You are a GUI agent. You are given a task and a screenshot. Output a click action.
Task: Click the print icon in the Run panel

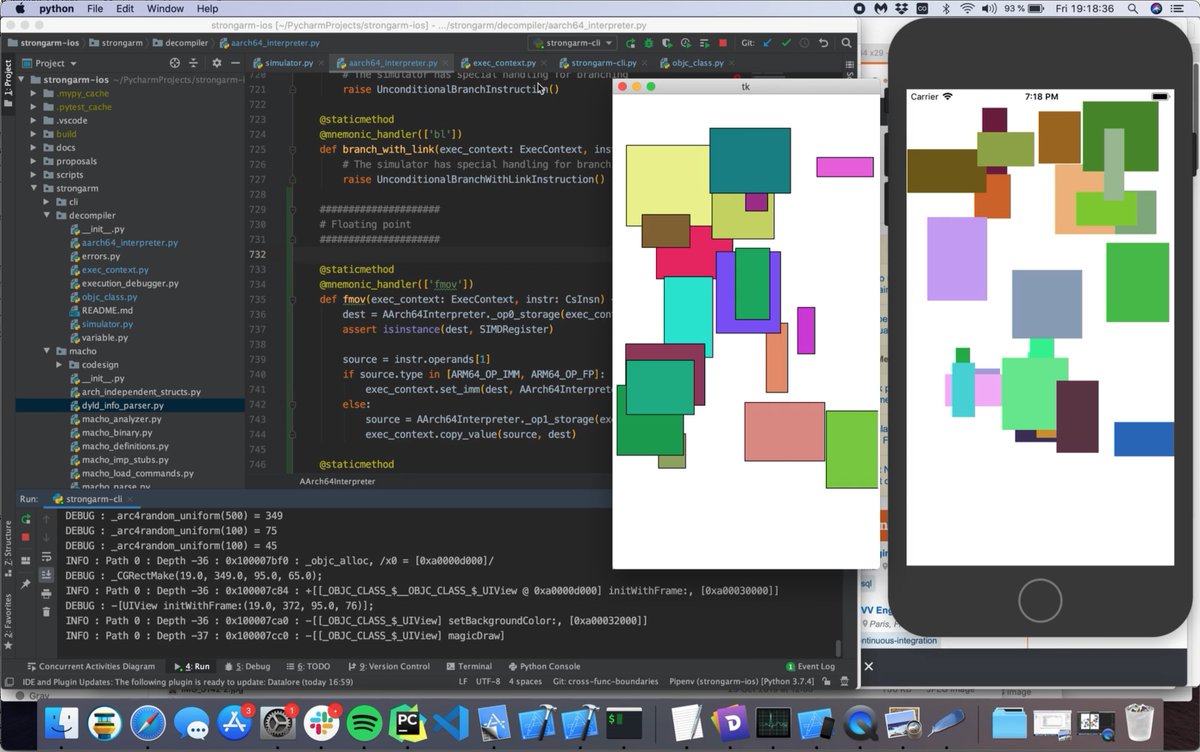(x=46, y=594)
